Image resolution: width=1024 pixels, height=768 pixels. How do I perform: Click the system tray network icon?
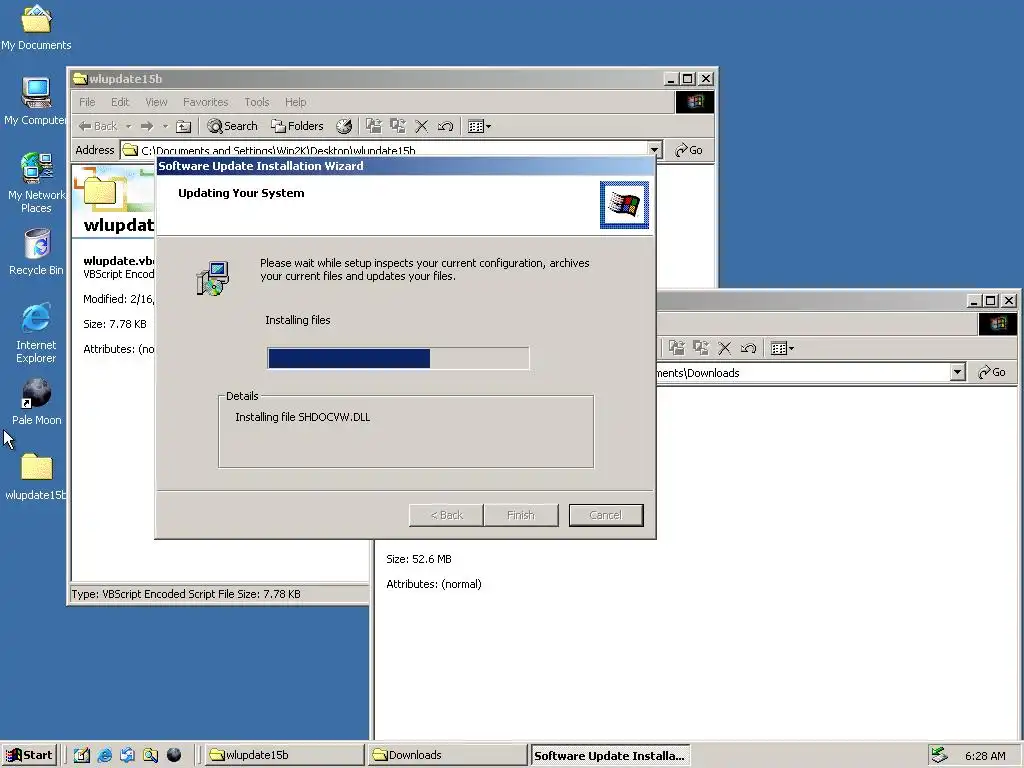pyautogui.click(x=939, y=755)
